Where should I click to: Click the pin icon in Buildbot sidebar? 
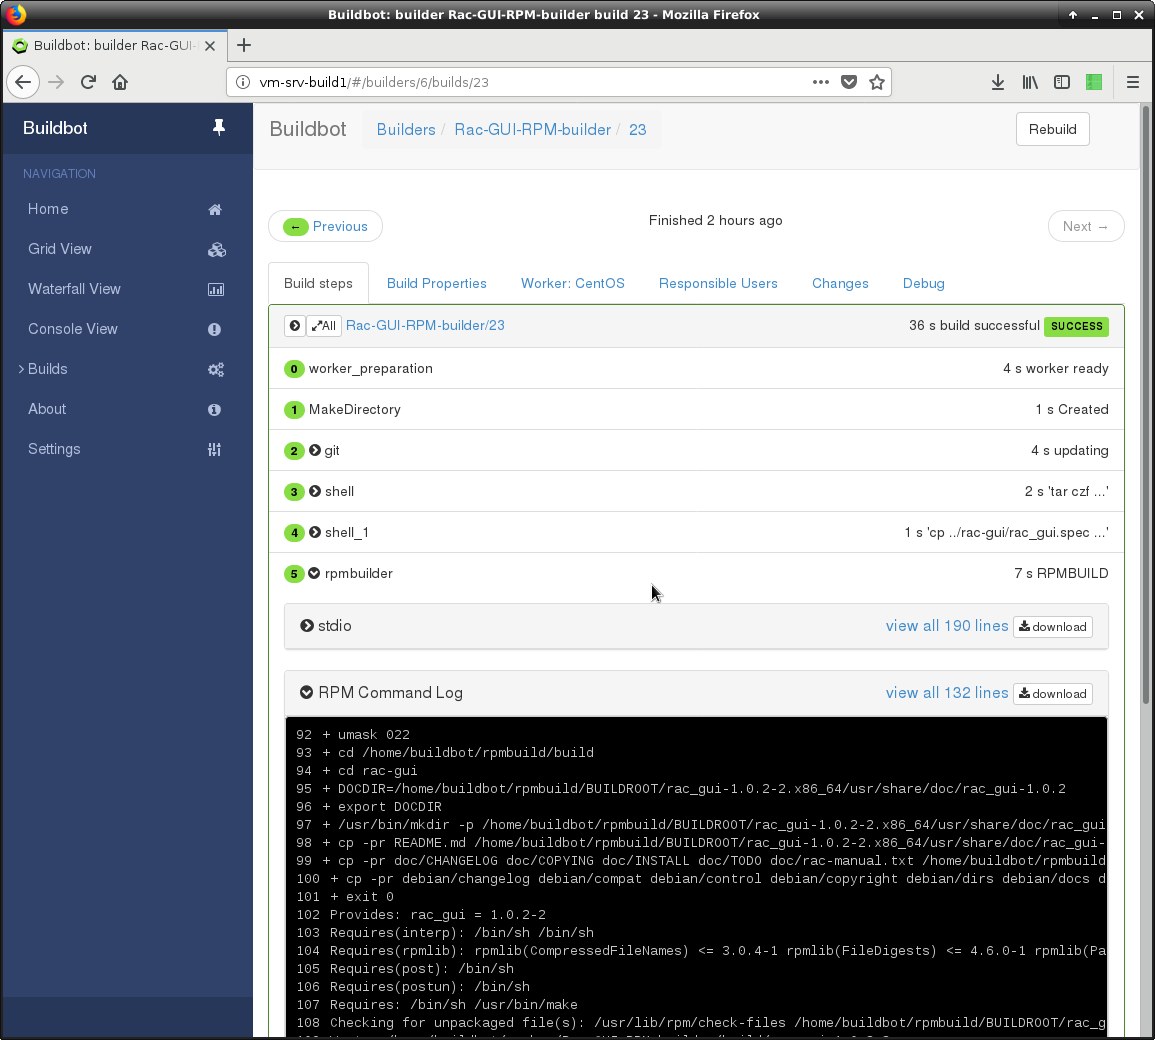[x=219, y=128]
